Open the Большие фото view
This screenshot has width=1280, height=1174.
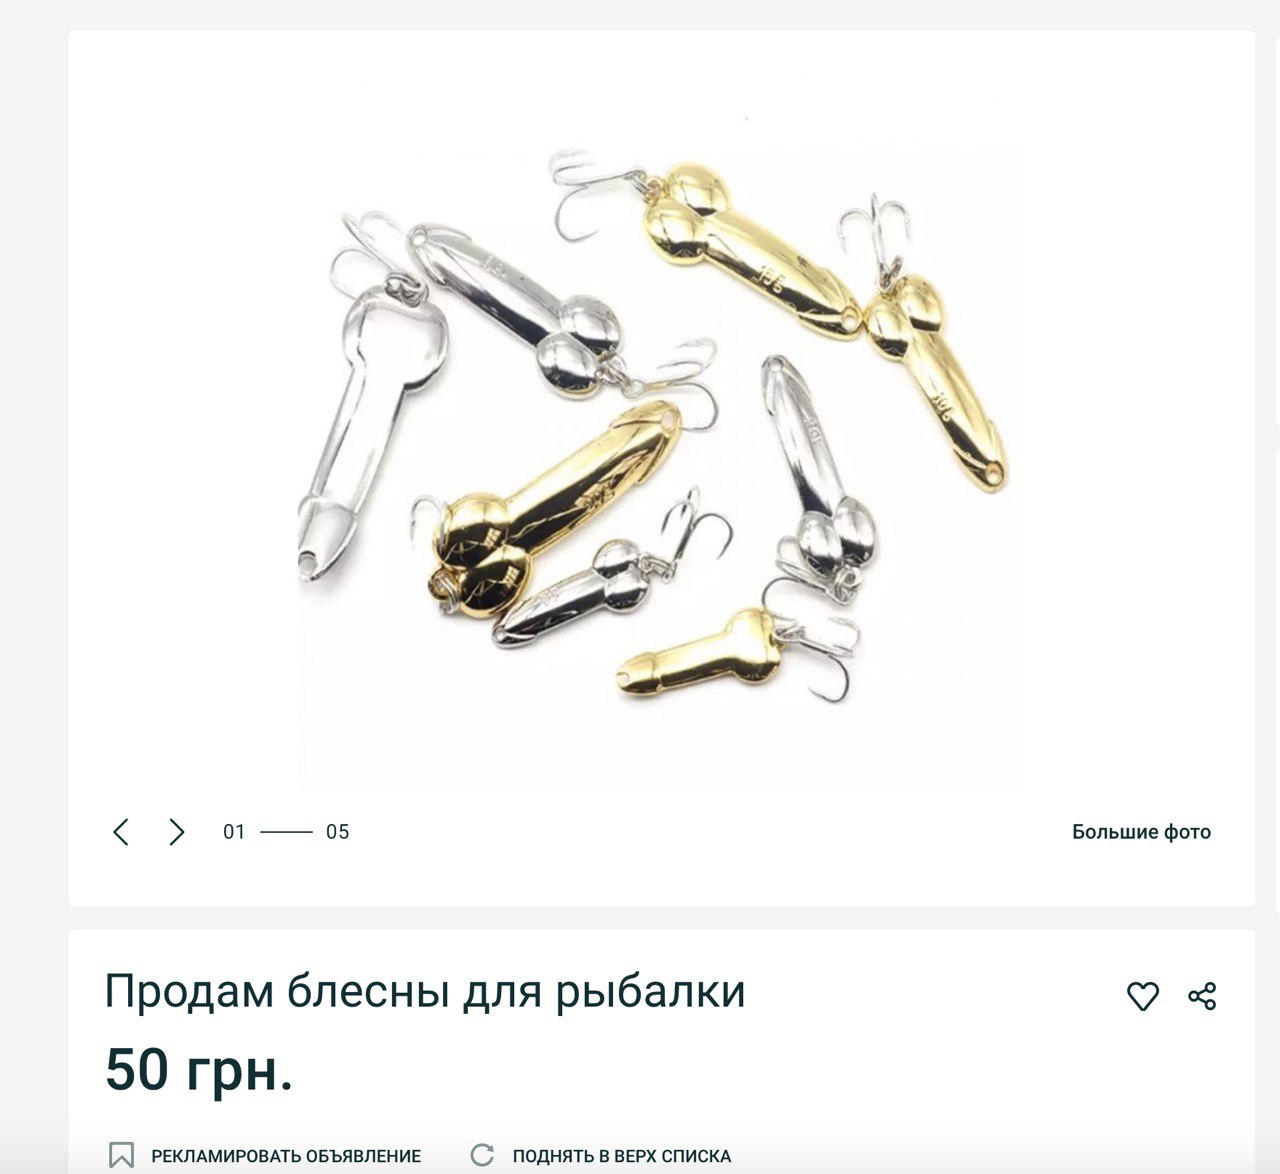(1141, 832)
